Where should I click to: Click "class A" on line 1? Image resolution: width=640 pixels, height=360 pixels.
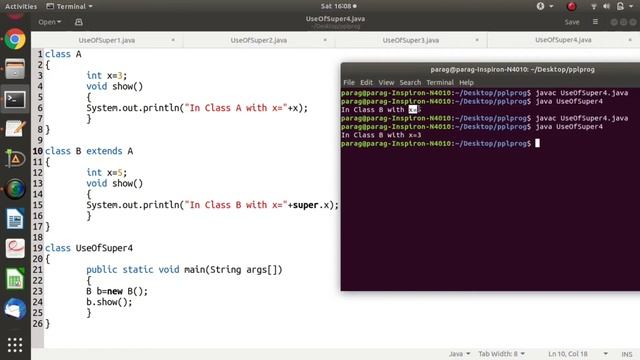pyautogui.click(x=63, y=54)
